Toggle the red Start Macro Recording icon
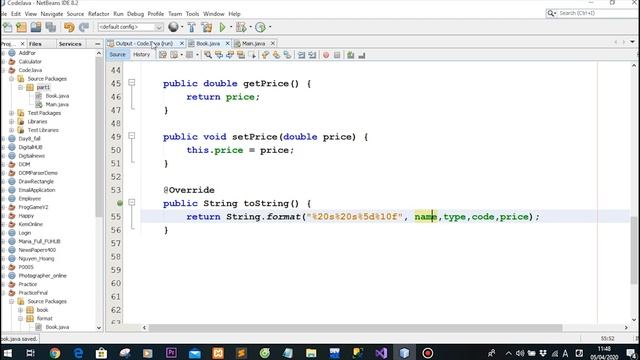 (x=326, y=55)
